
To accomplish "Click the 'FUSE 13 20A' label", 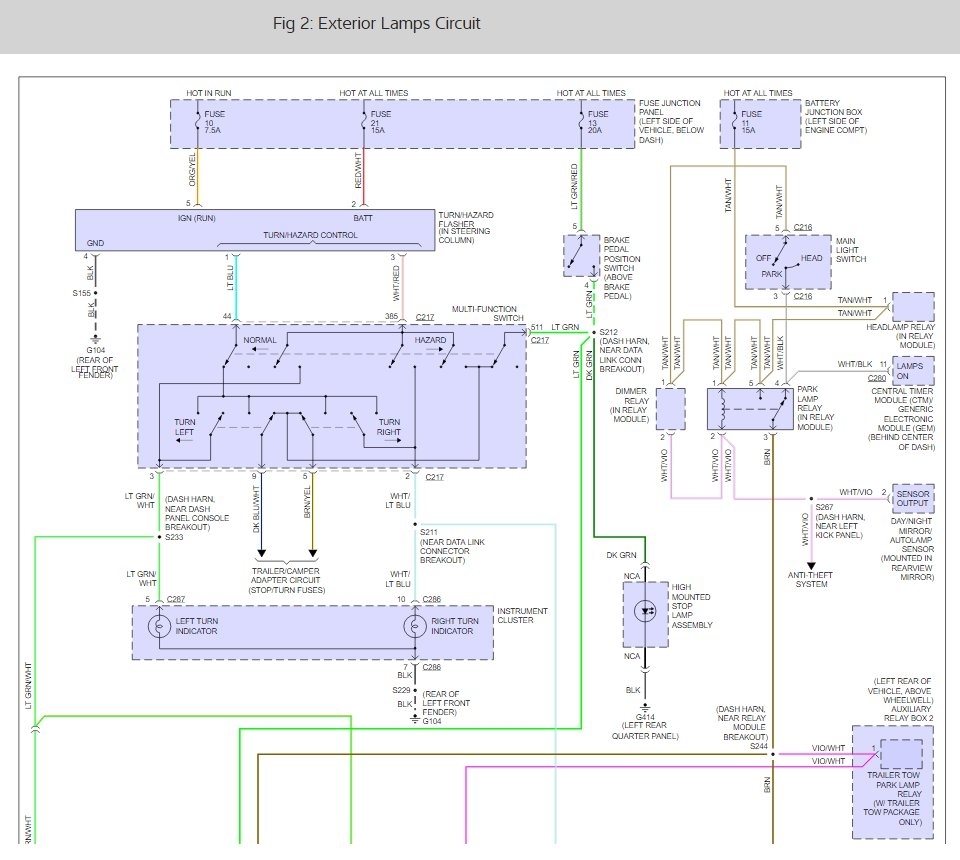I will click(x=597, y=122).
